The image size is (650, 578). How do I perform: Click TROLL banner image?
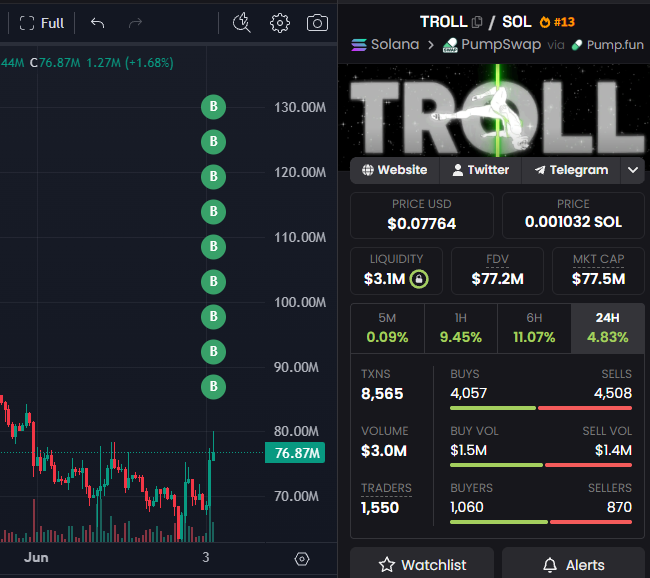tap(494, 111)
